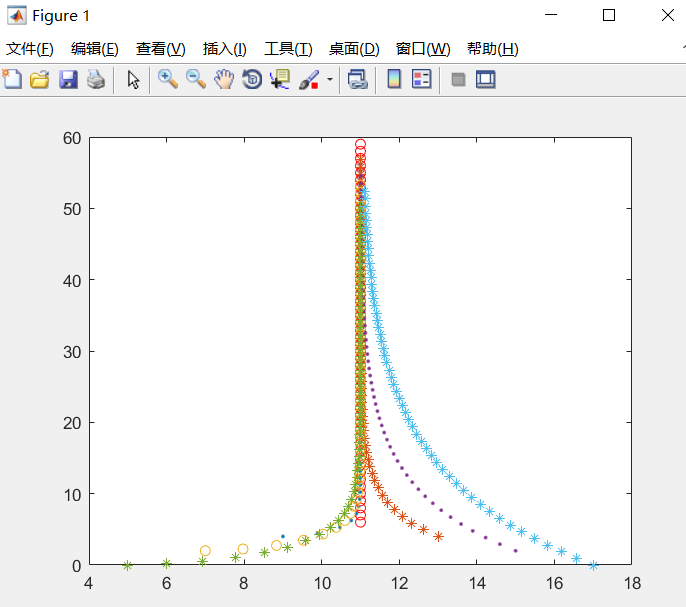Select the Brush data tool
686x607 pixels.
[x=309, y=80]
